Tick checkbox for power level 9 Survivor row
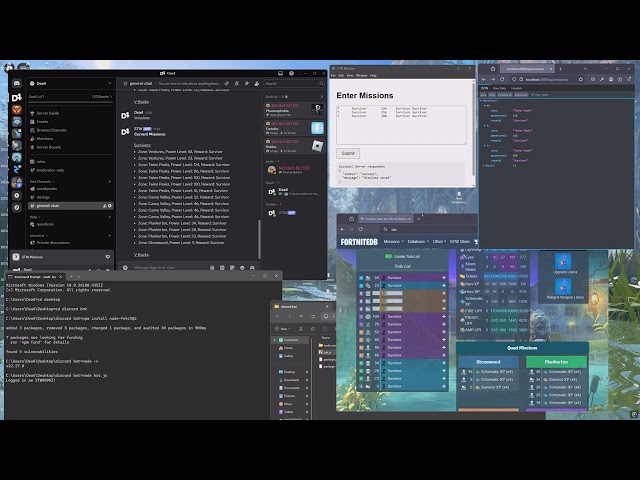 click(x=361, y=386)
